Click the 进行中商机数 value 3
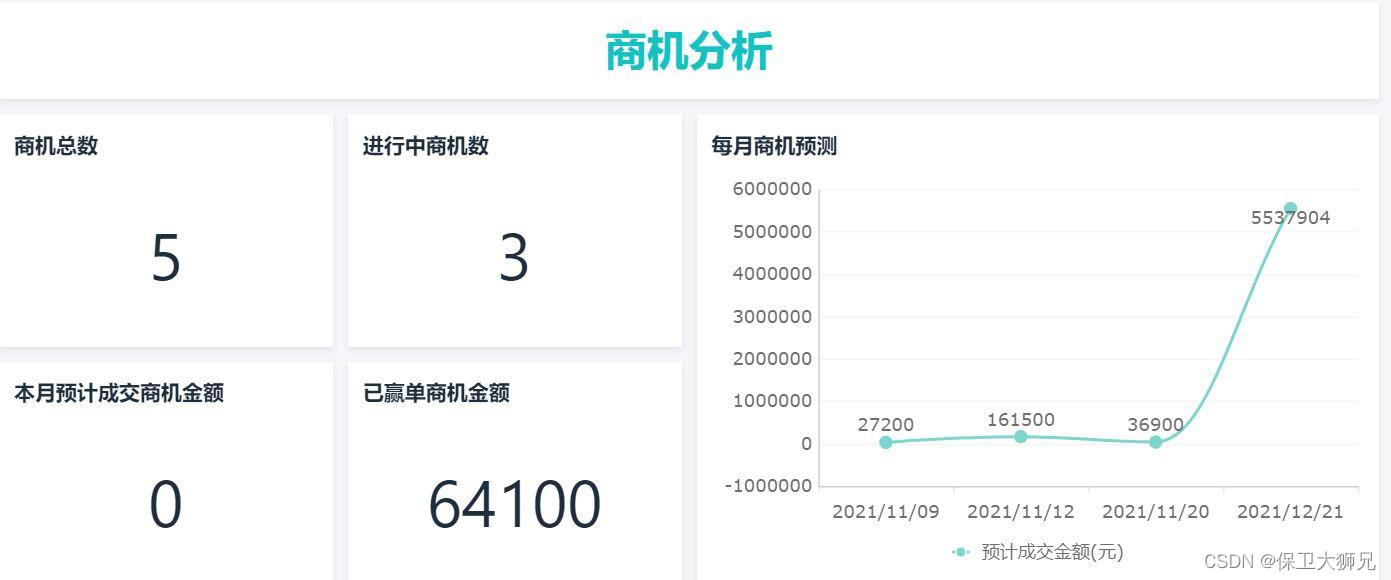1391x580 pixels. [x=514, y=258]
